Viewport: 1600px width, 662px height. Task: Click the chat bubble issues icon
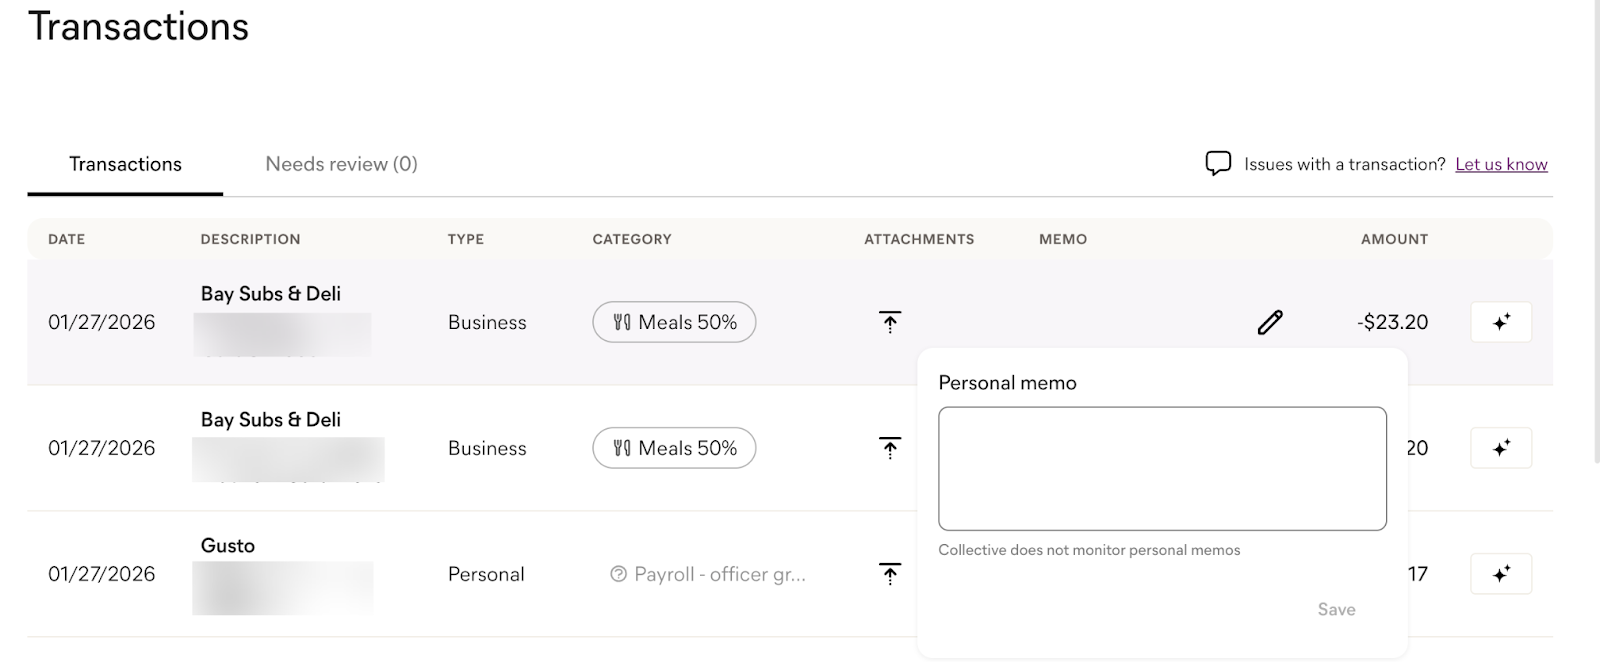(1217, 164)
